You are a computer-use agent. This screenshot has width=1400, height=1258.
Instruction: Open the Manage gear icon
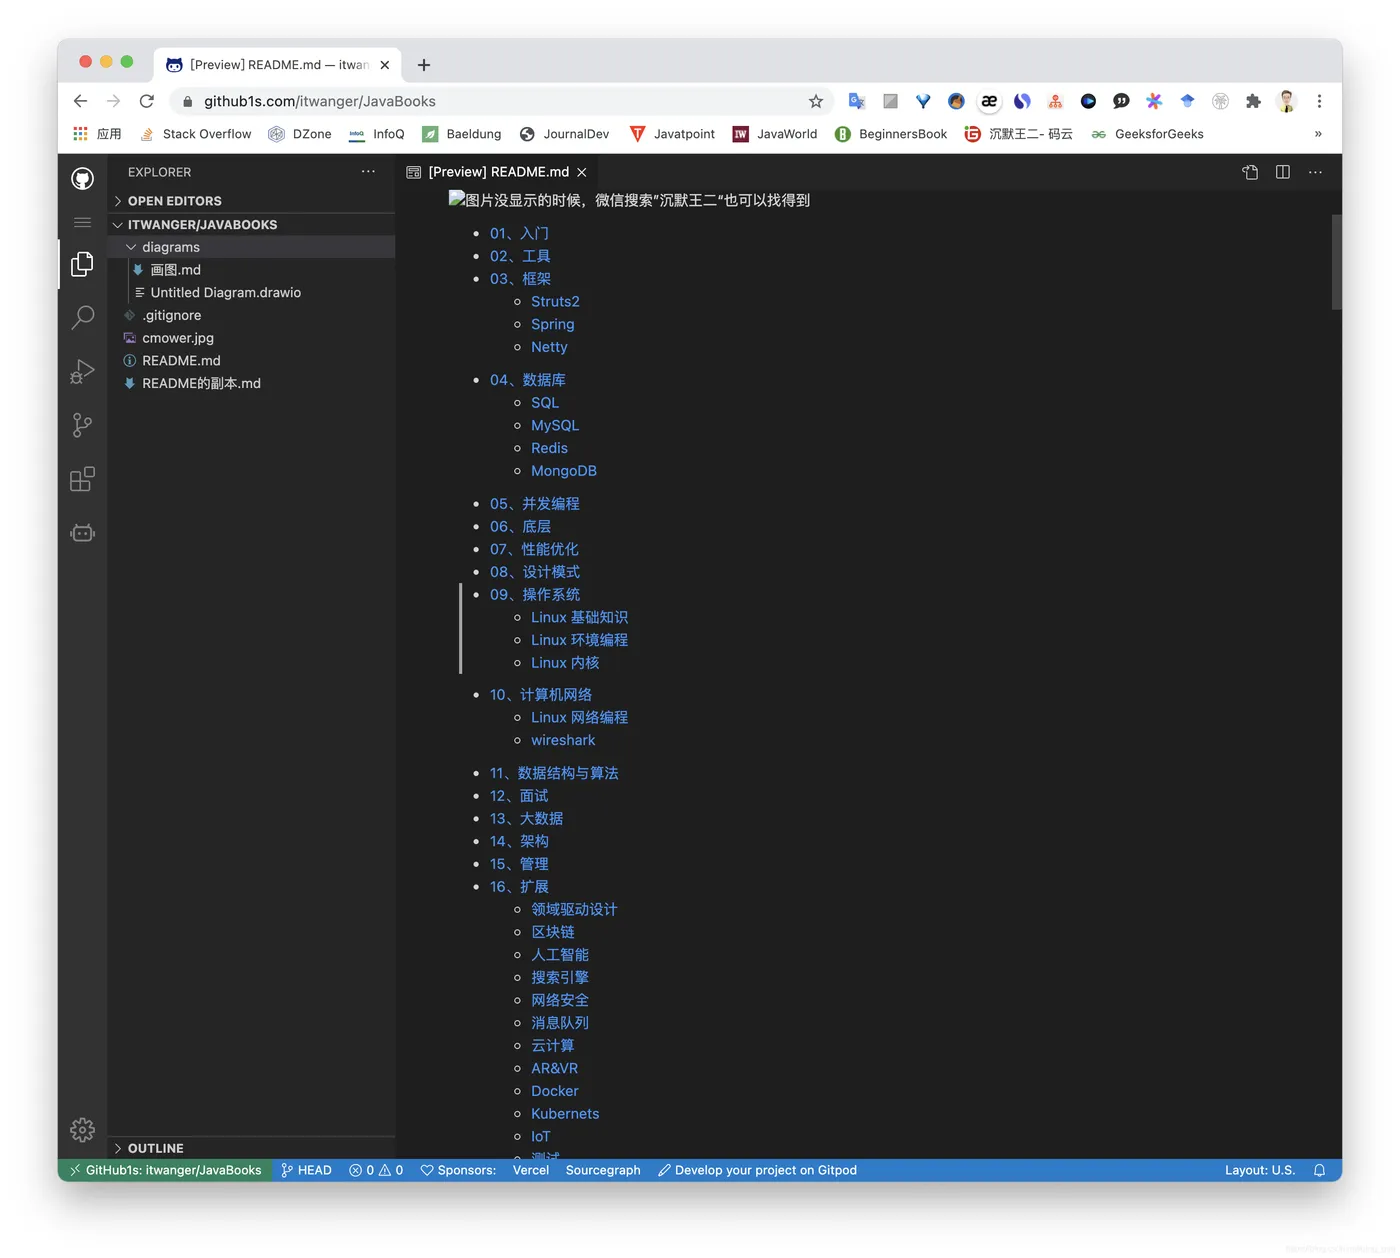pos(83,1130)
